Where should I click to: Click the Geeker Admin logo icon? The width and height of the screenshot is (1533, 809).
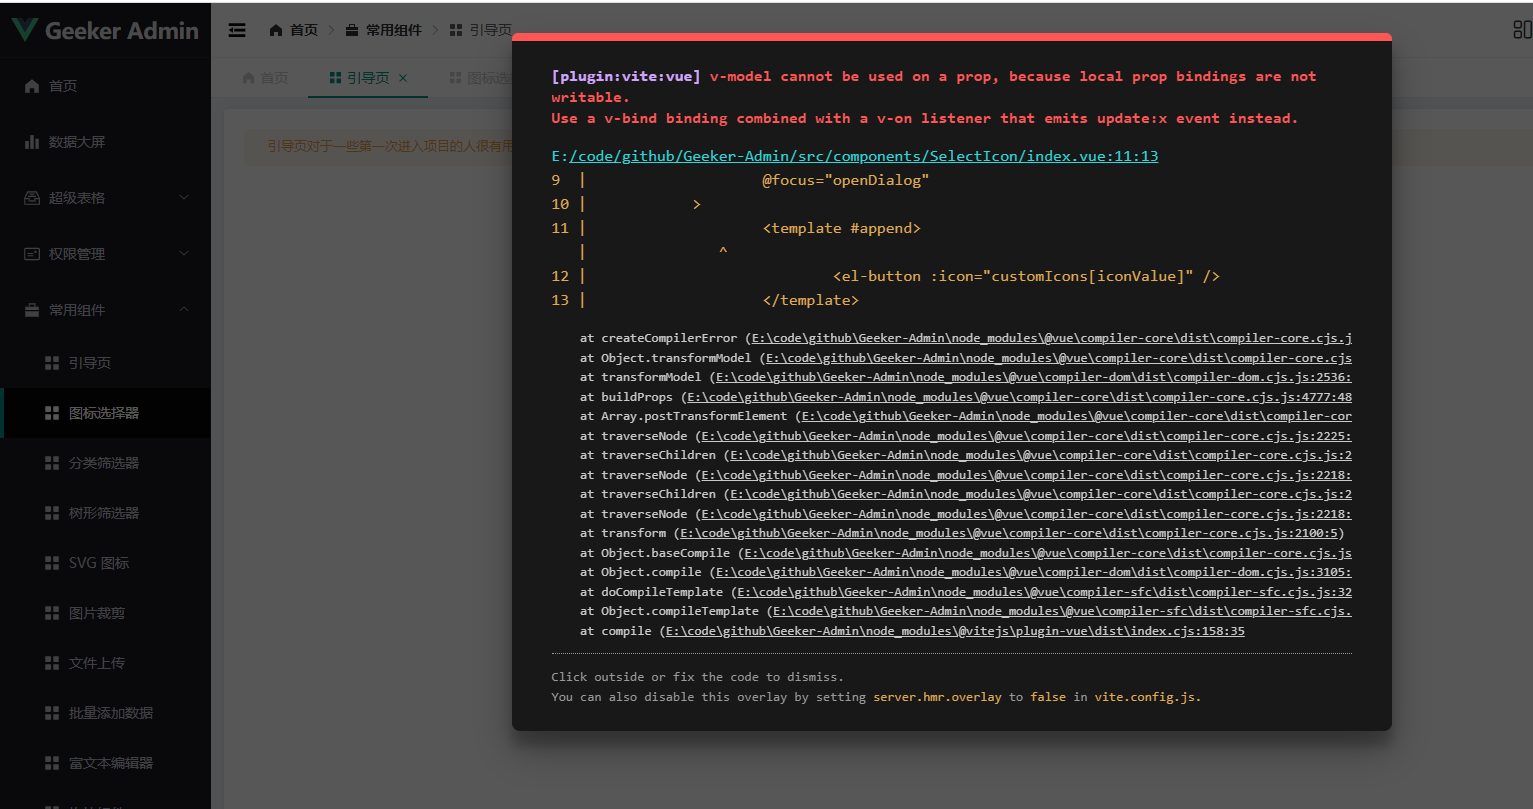click(24, 30)
